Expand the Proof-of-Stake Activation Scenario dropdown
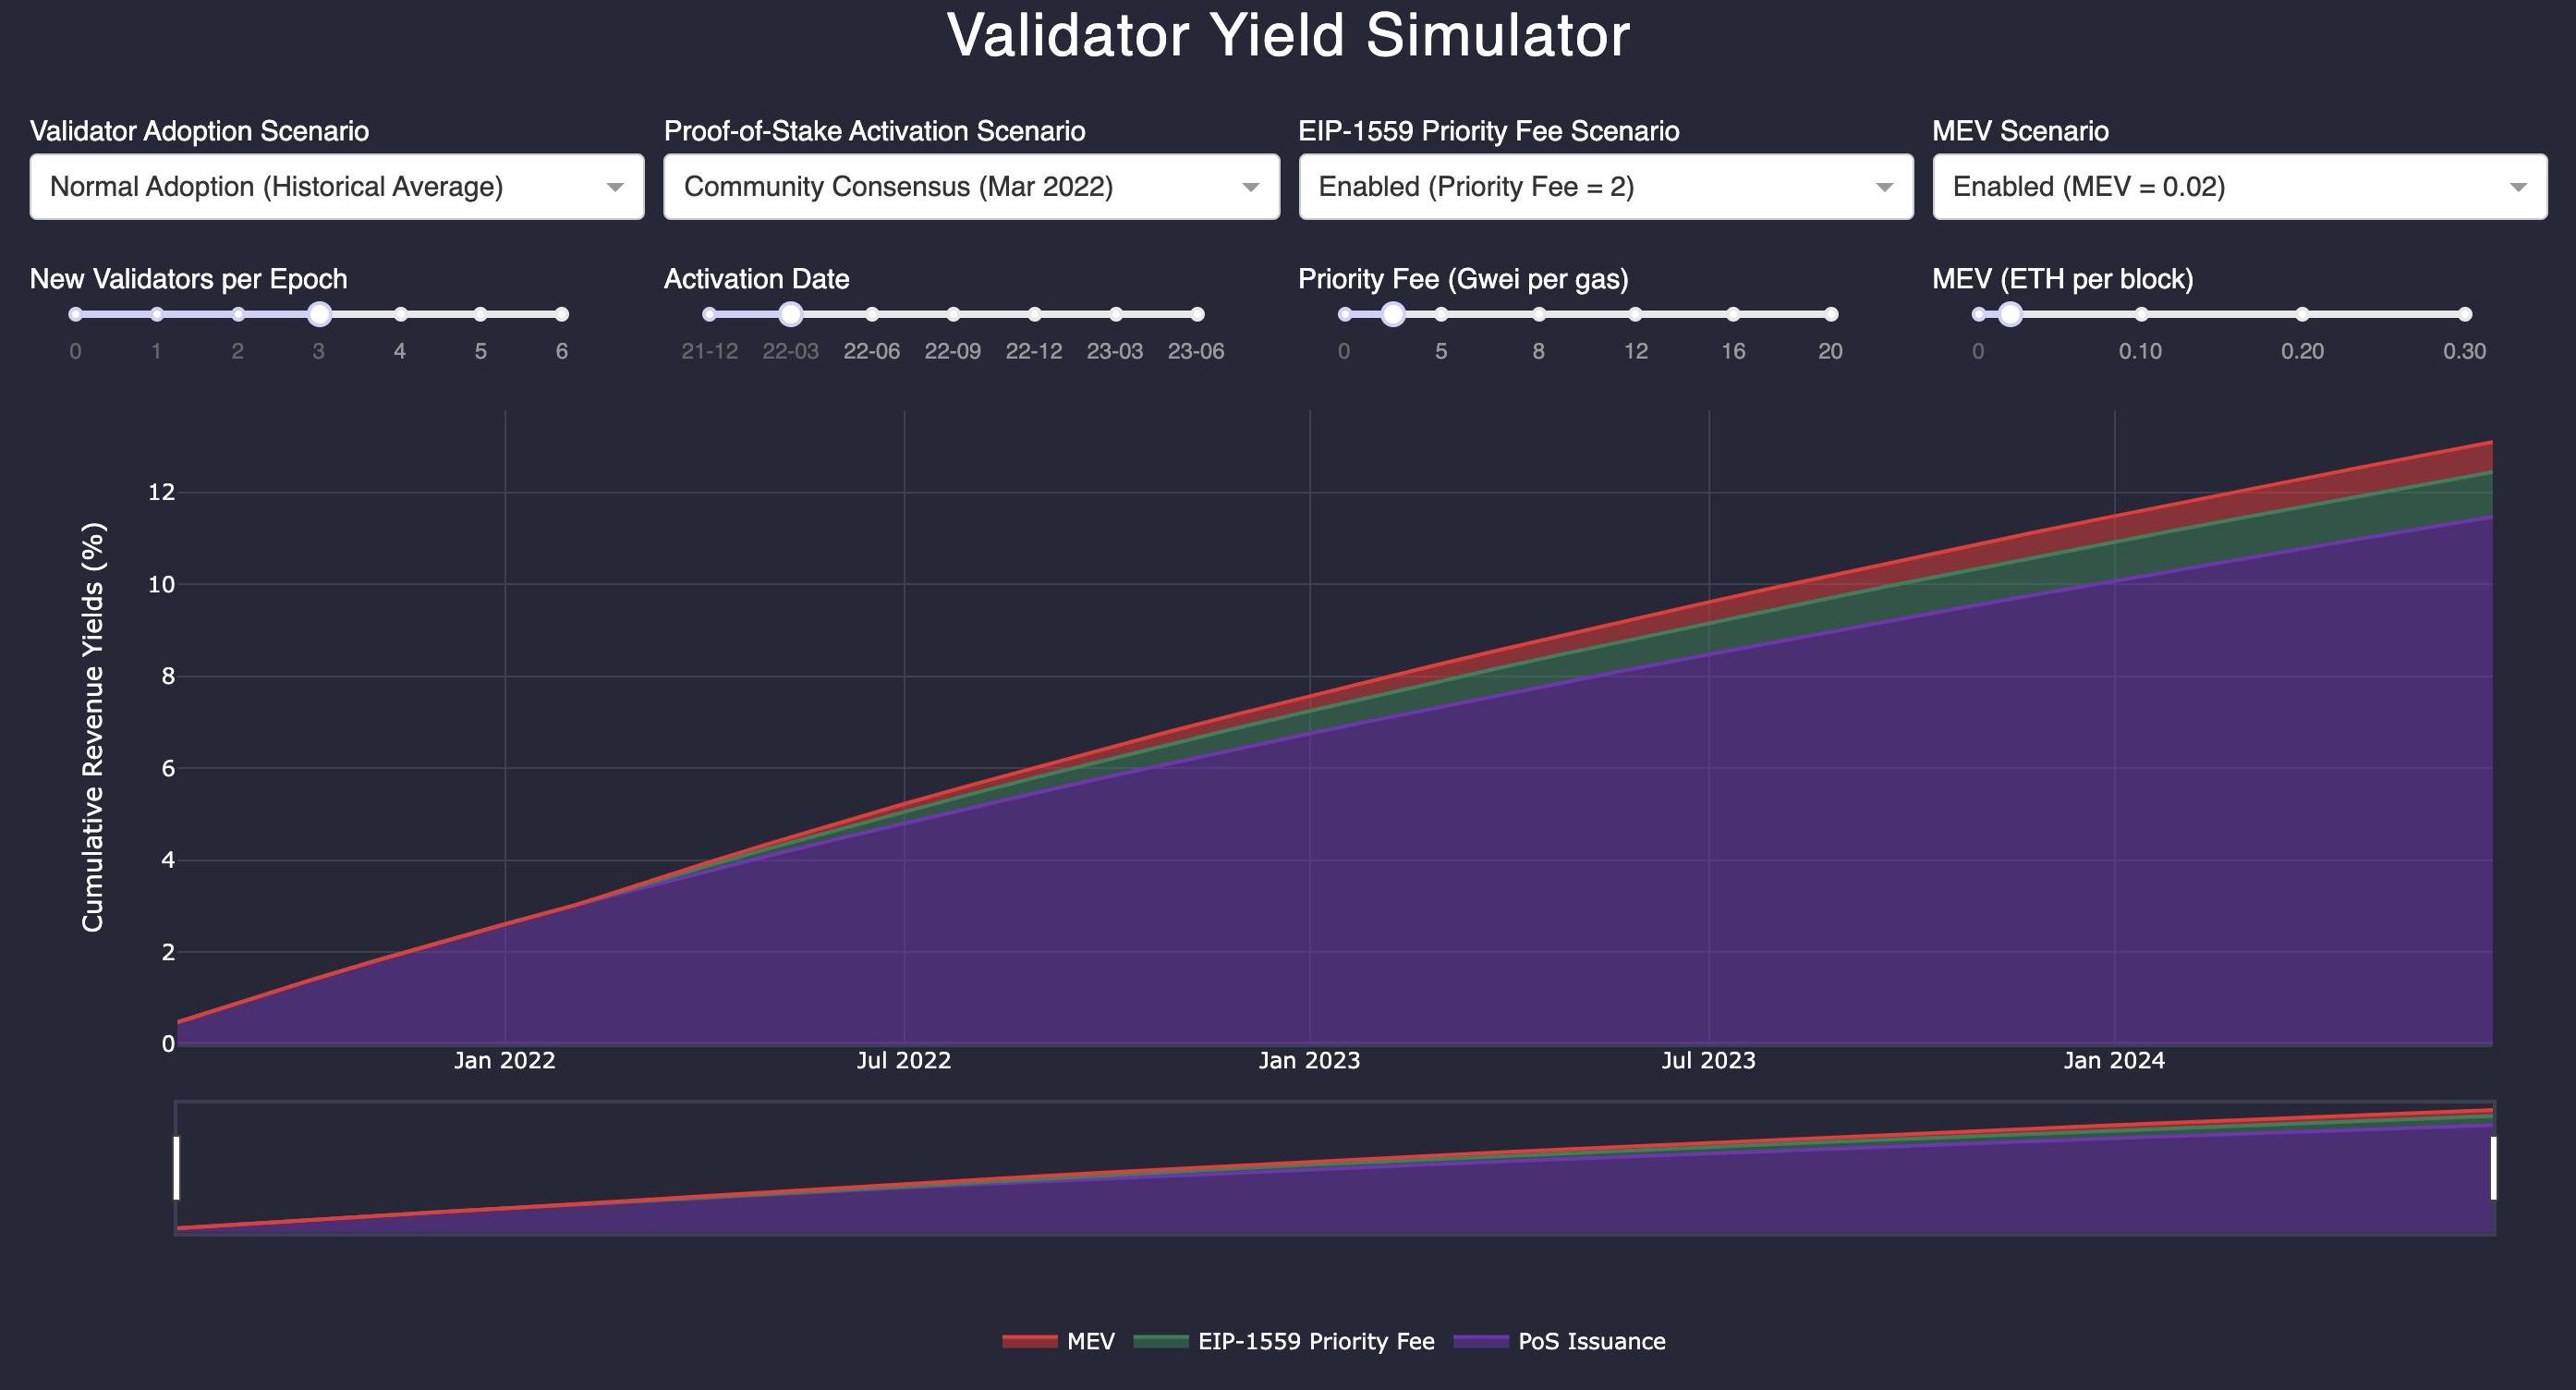The width and height of the screenshot is (2576, 1390). [x=970, y=187]
